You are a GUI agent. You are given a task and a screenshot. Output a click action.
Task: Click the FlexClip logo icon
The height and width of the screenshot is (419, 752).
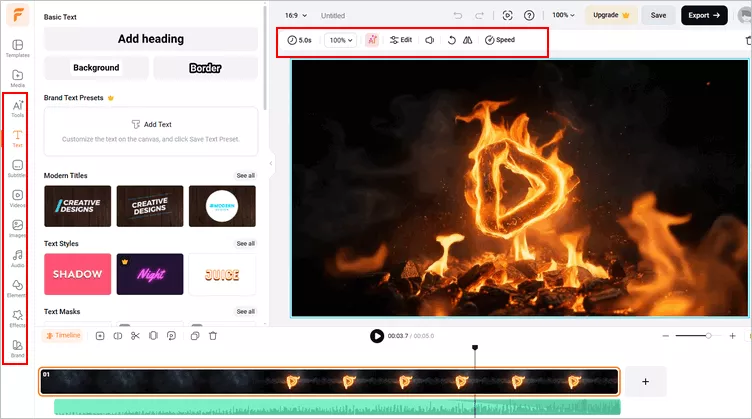[x=18, y=15]
